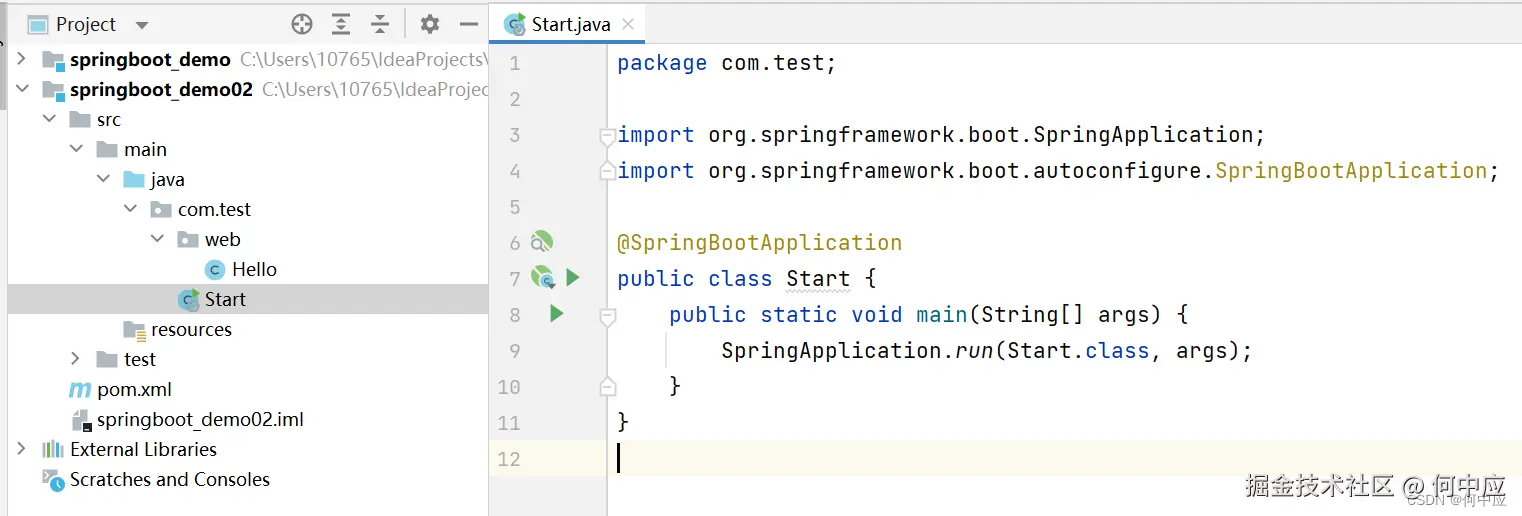Click the Collapse All icon in Project panel
Viewport: 1522px width, 516px height.
tap(380, 24)
